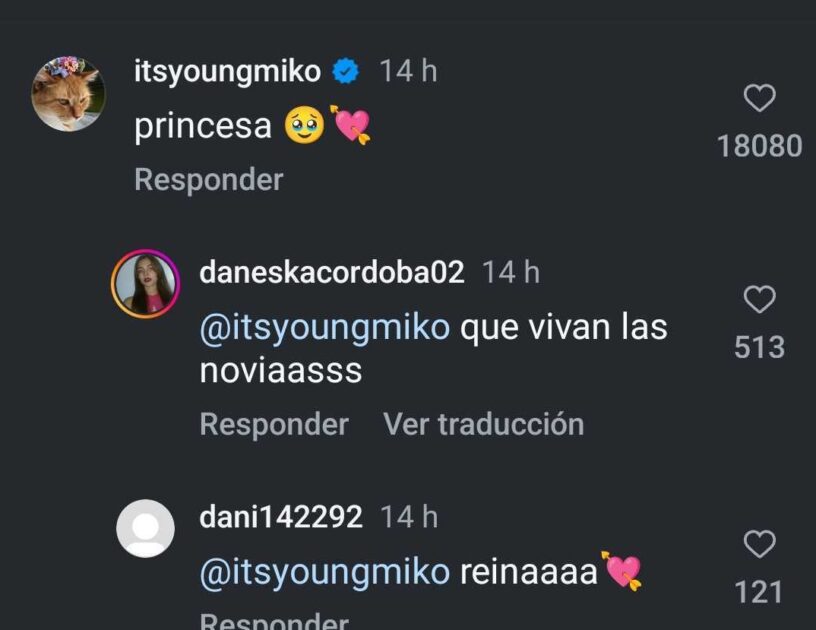Reply to itsyoungmiko's princesa comment

click(209, 180)
